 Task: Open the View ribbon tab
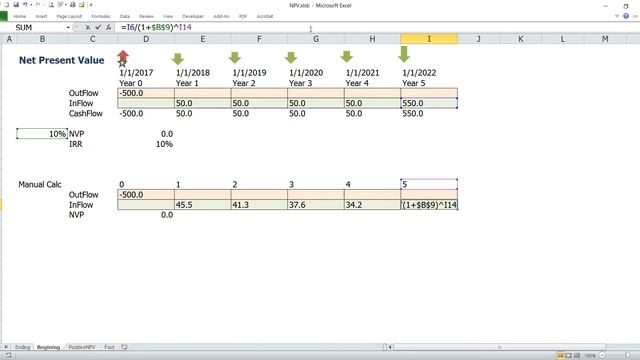(168, 16)
